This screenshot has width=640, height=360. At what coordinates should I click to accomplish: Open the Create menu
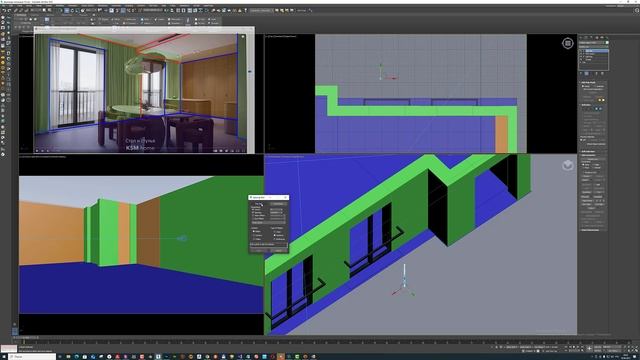[49, 6]
